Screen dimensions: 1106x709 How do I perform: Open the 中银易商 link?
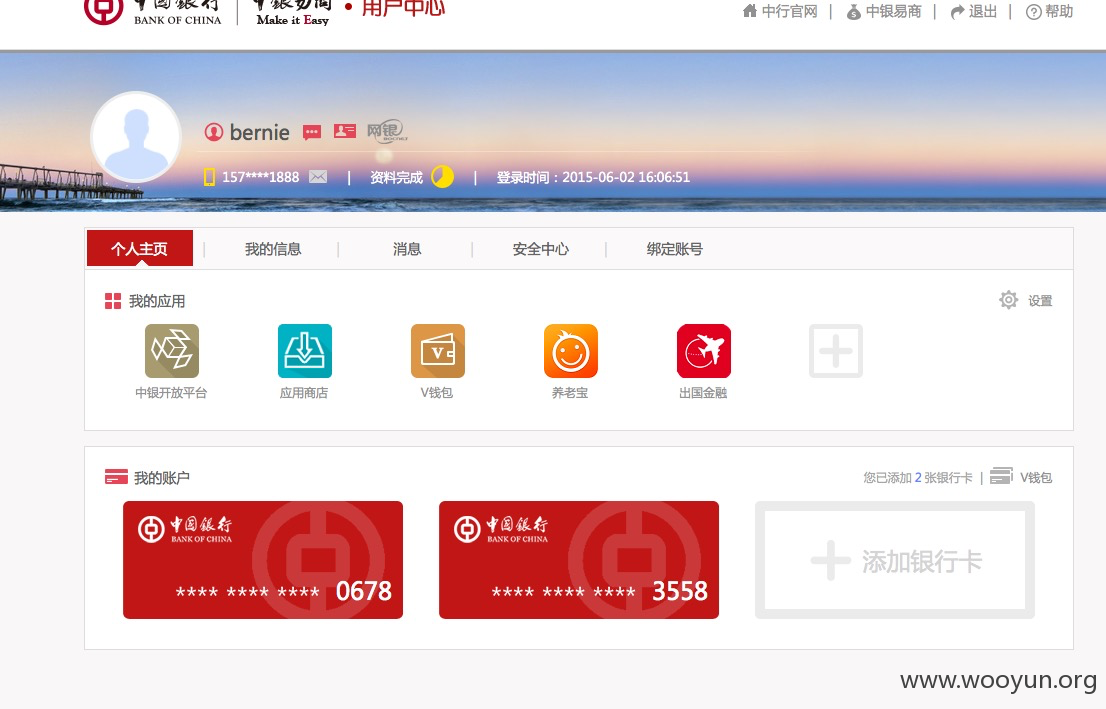[884, 11]
